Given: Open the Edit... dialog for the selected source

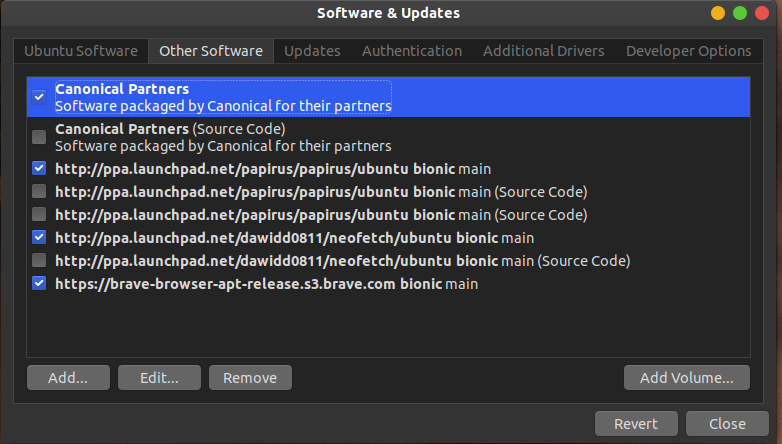Looking at the screenshot, I should [159, 378].
